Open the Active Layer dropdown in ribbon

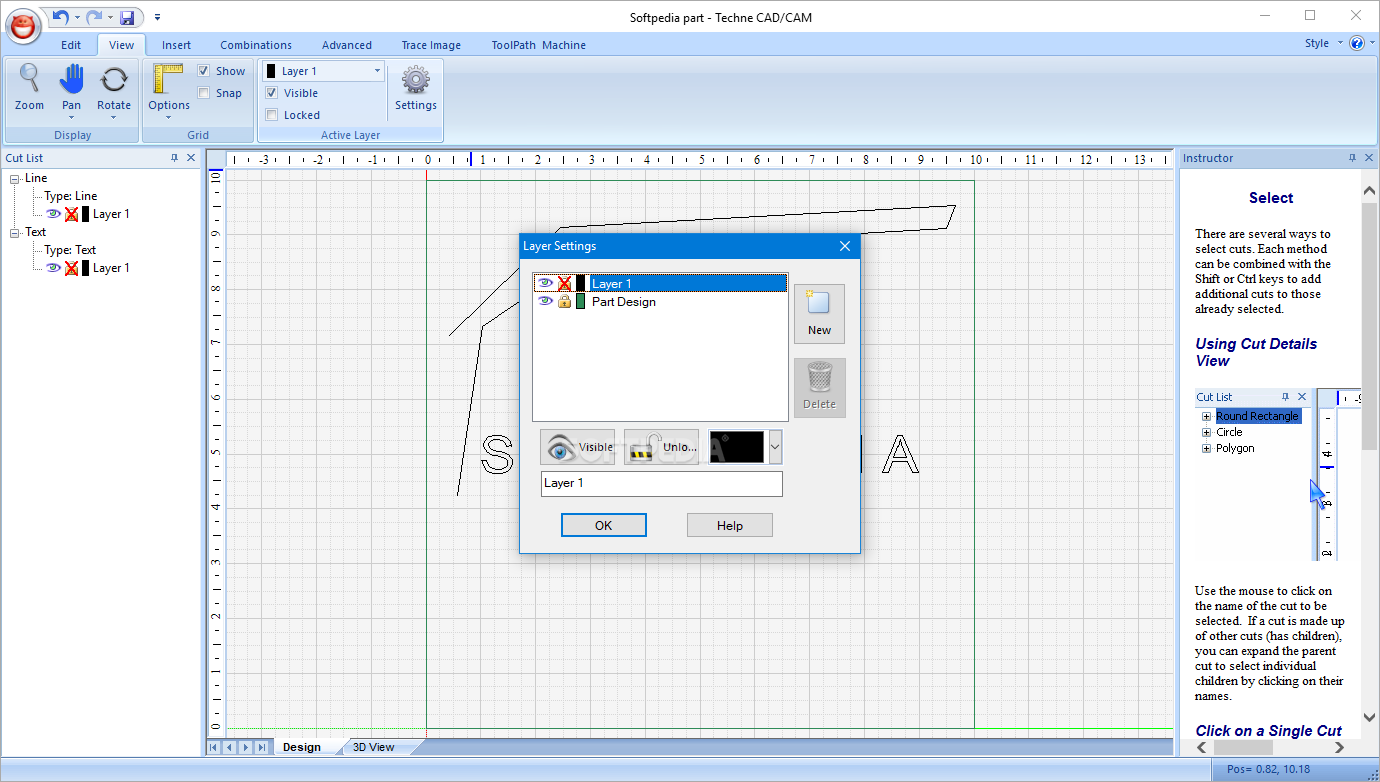[x=377, y=71]
